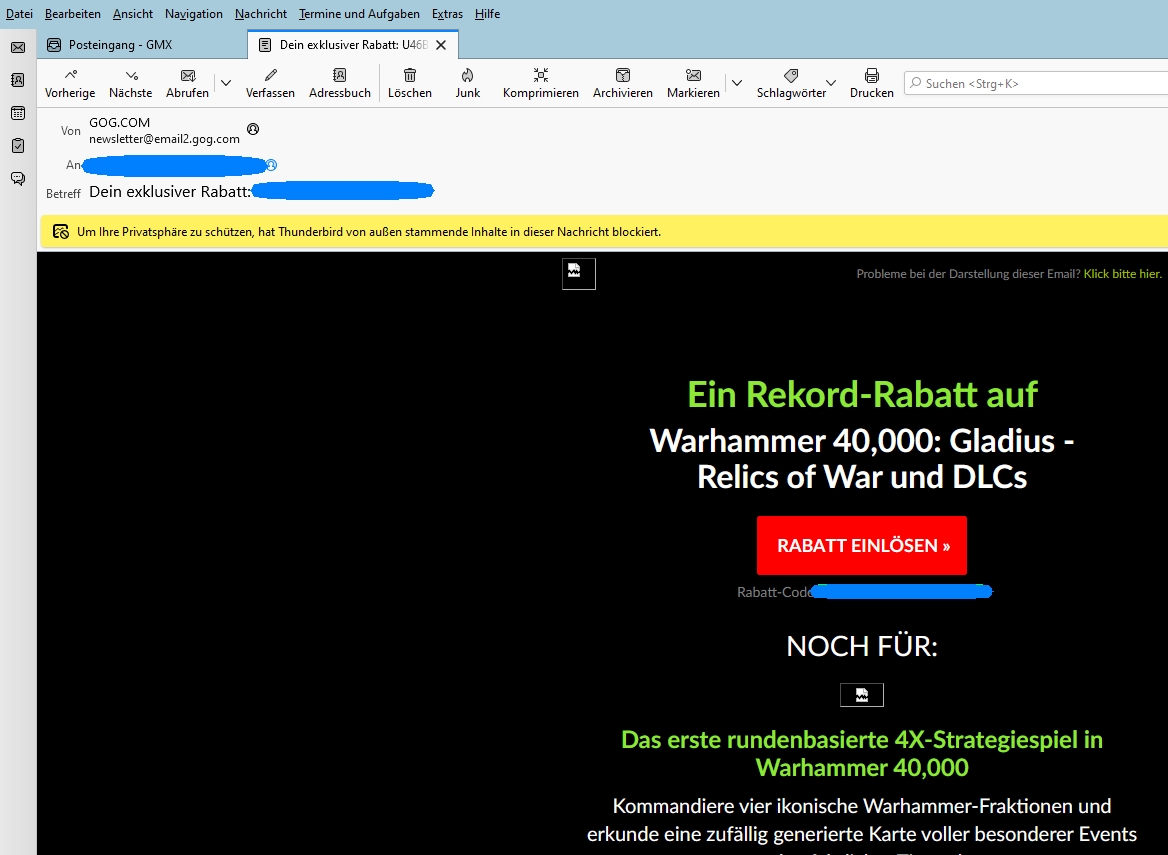Image resolution: width=1168 pixels, height=855 pixels.
Task: Open the Mail space icon in sidebar
Action: [18, 48]
